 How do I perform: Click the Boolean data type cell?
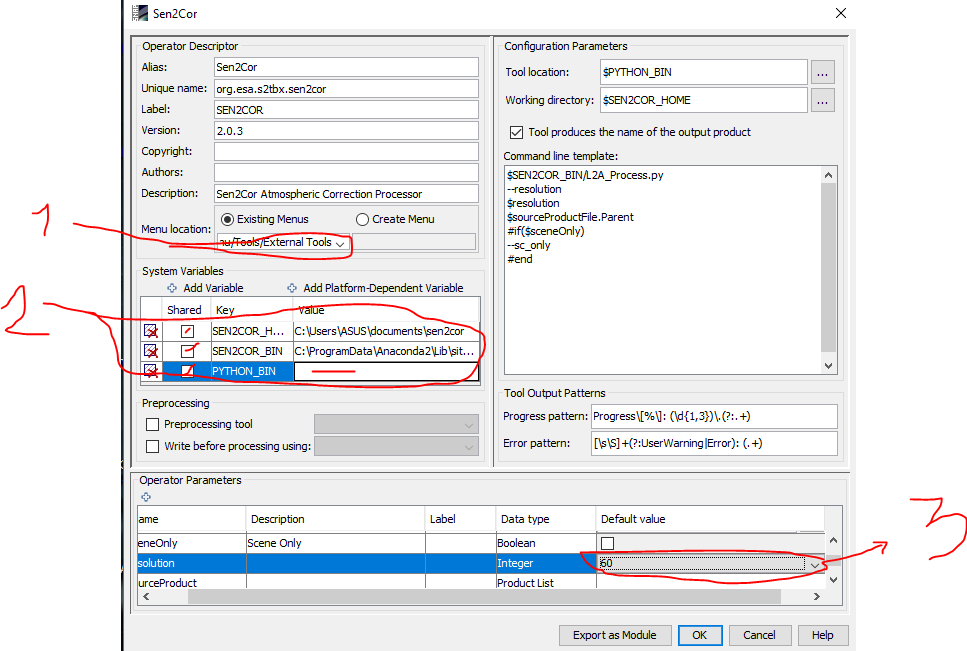tap(546, 543)
